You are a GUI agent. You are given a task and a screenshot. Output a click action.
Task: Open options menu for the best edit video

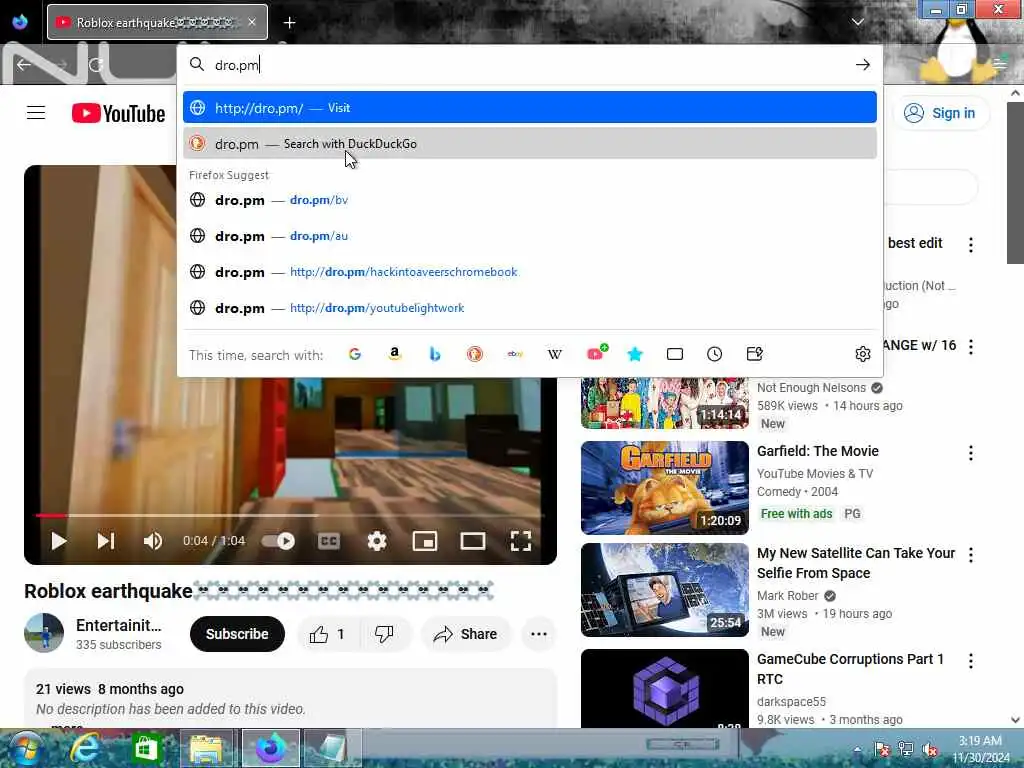tap(970, 245)
